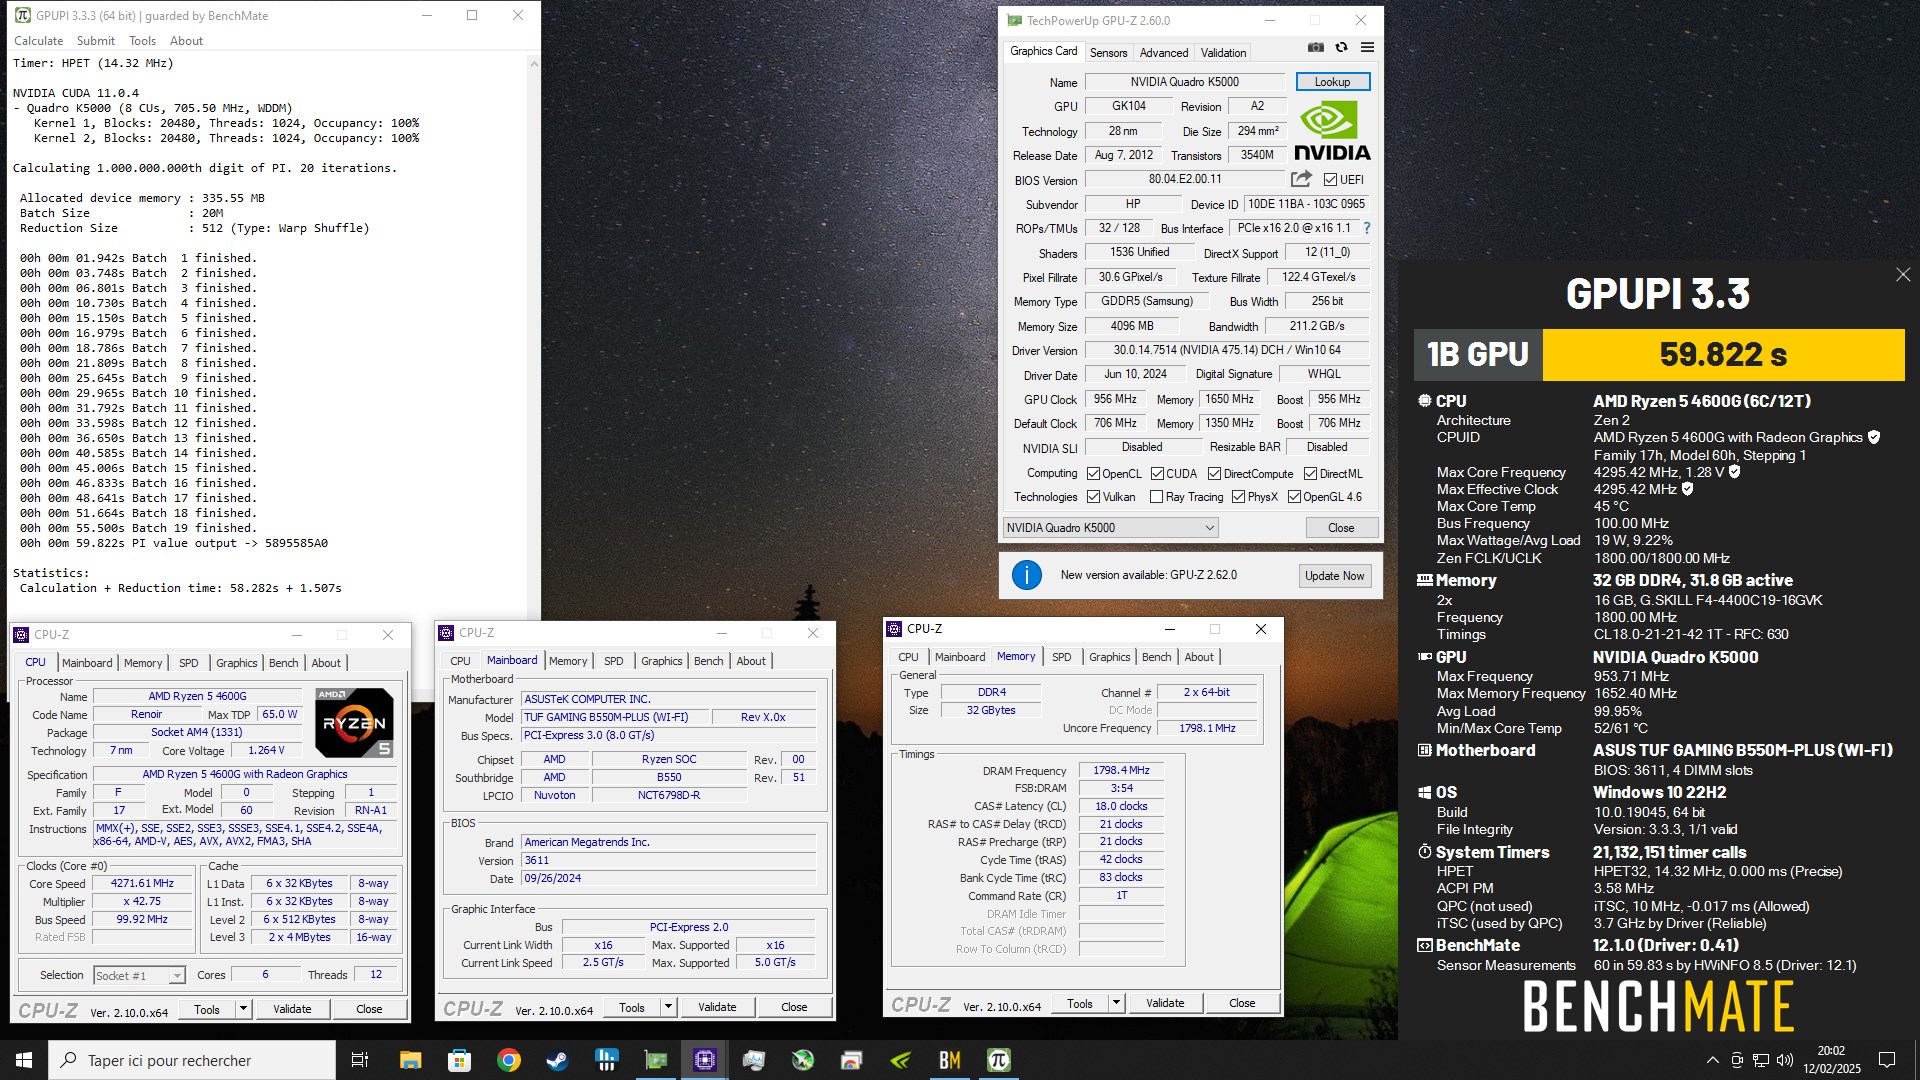The height and width of the screenshot is (1080, 1920).
Task: Open Microsoft Store from the taskbar
Action: click(x=459, y=1060)
